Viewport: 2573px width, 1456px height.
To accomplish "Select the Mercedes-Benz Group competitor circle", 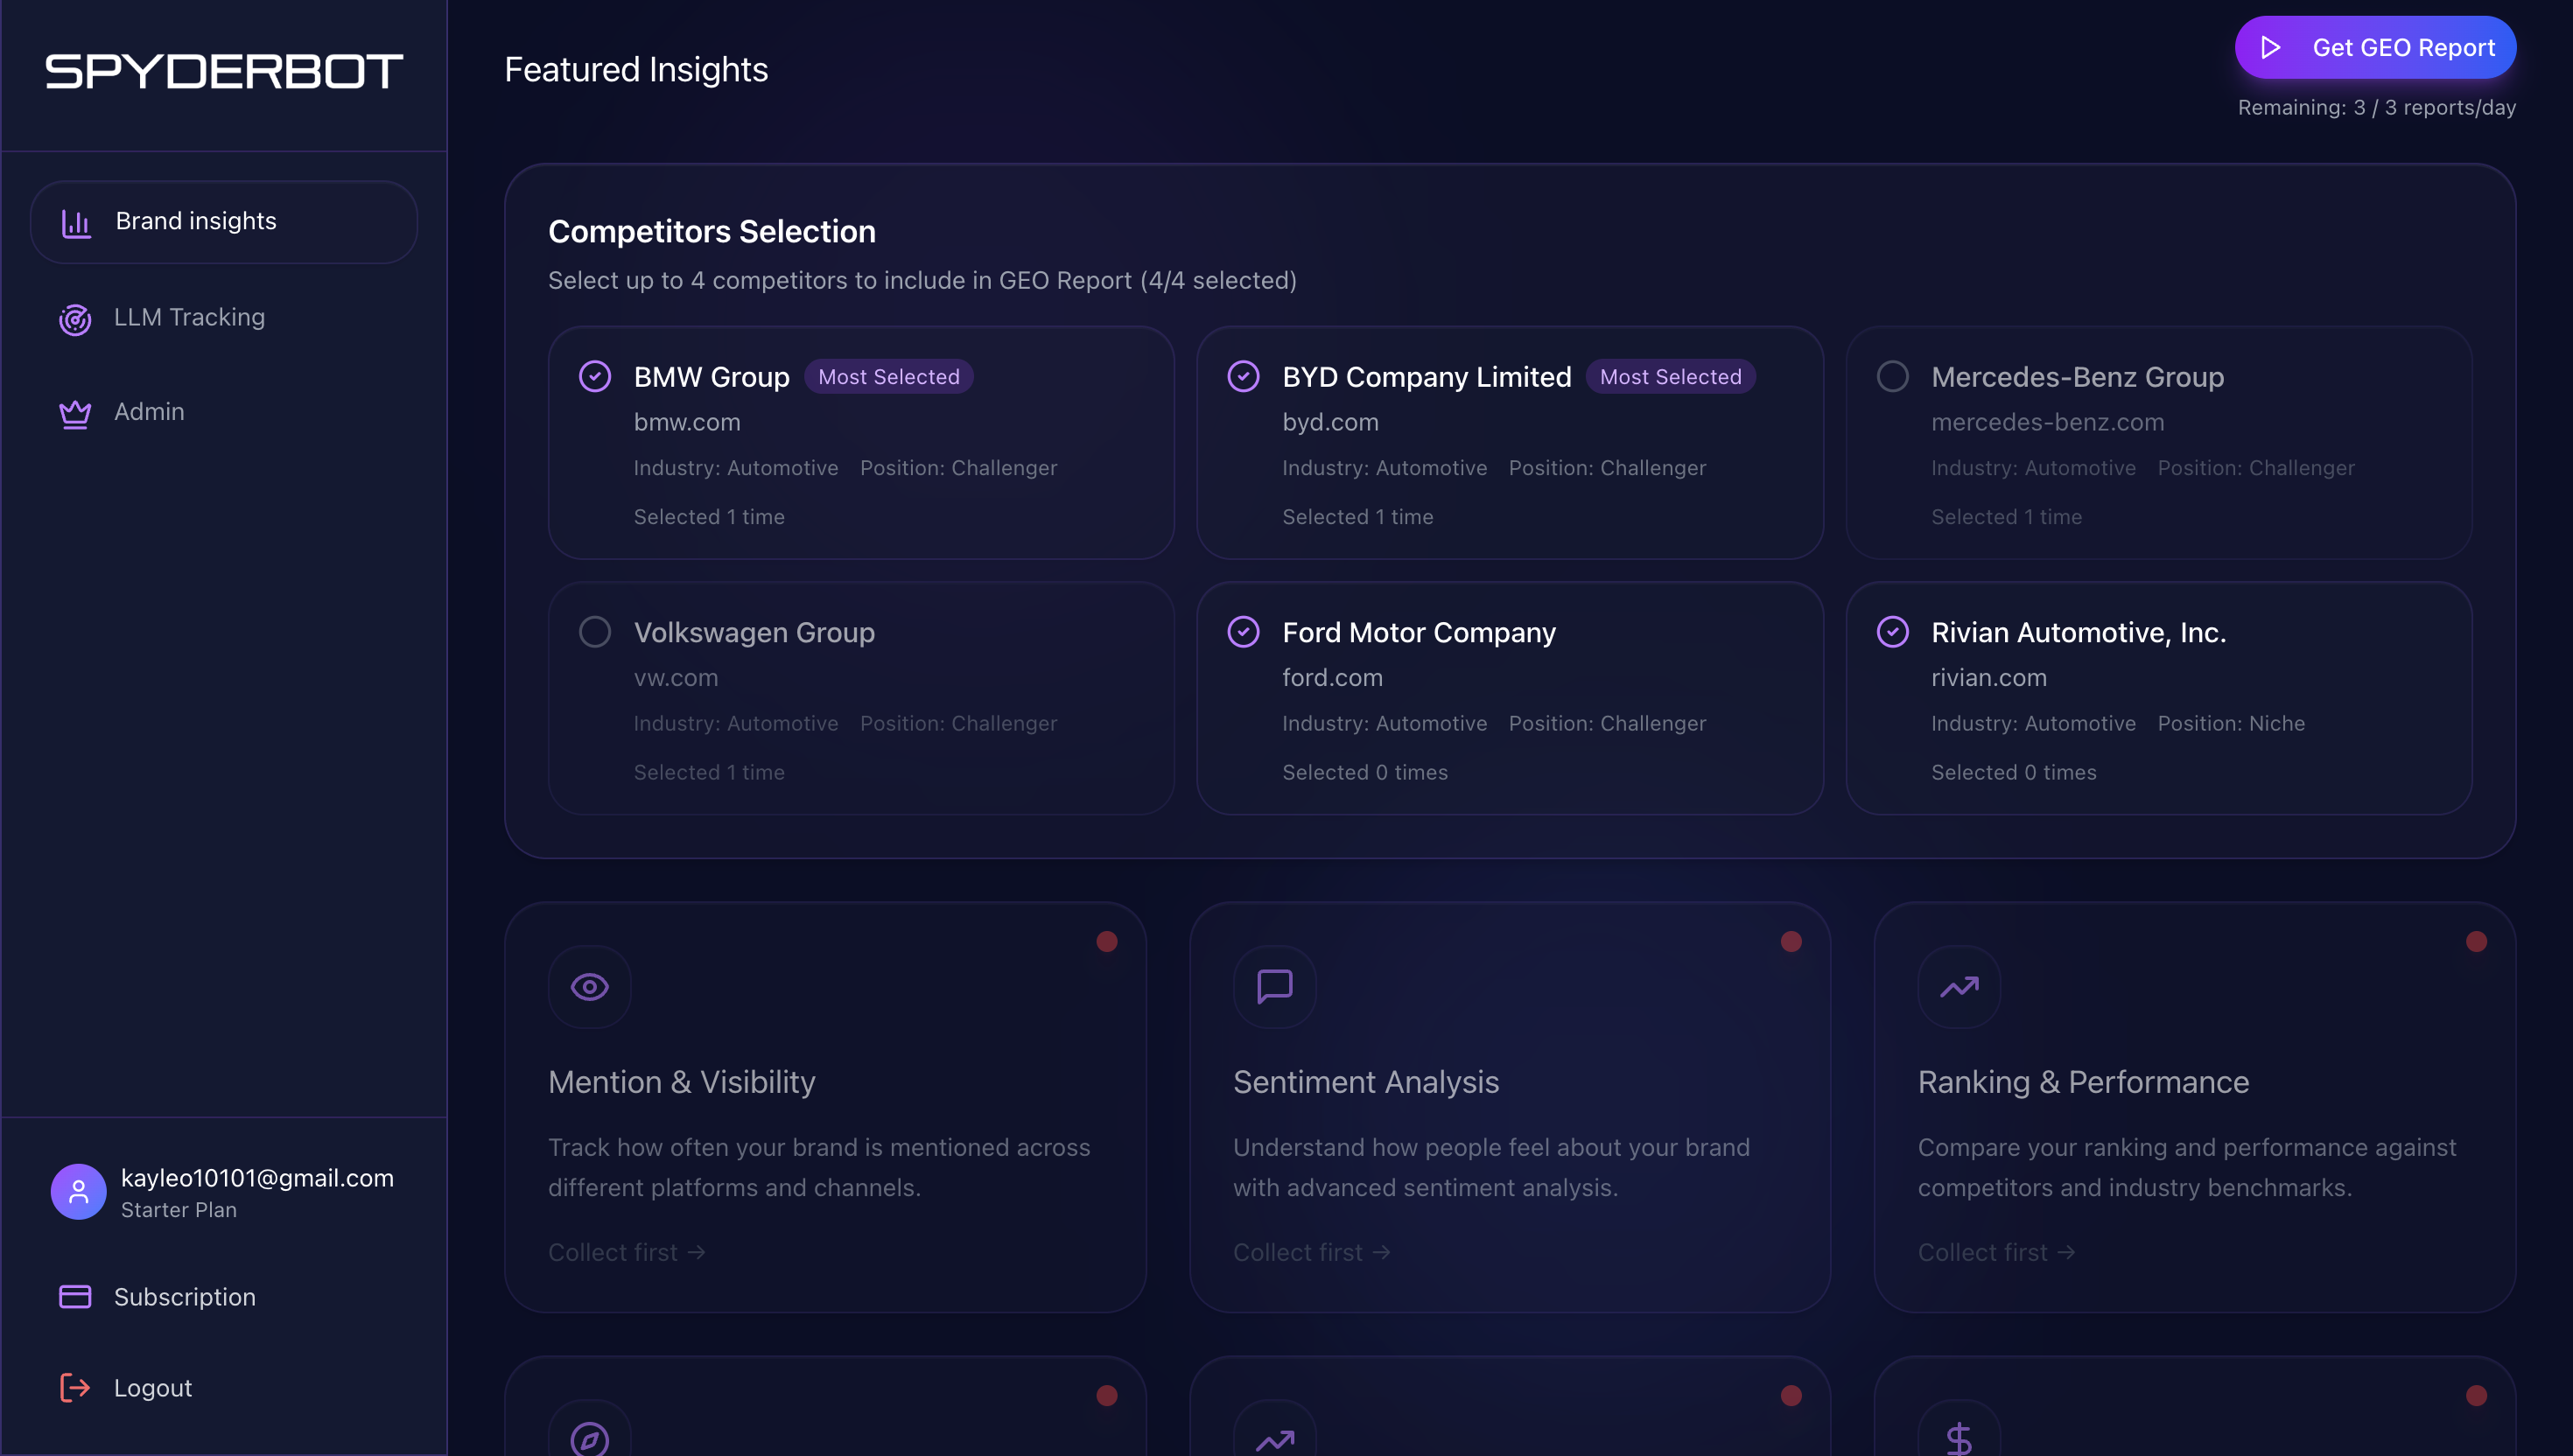I will click(1892, 377).
